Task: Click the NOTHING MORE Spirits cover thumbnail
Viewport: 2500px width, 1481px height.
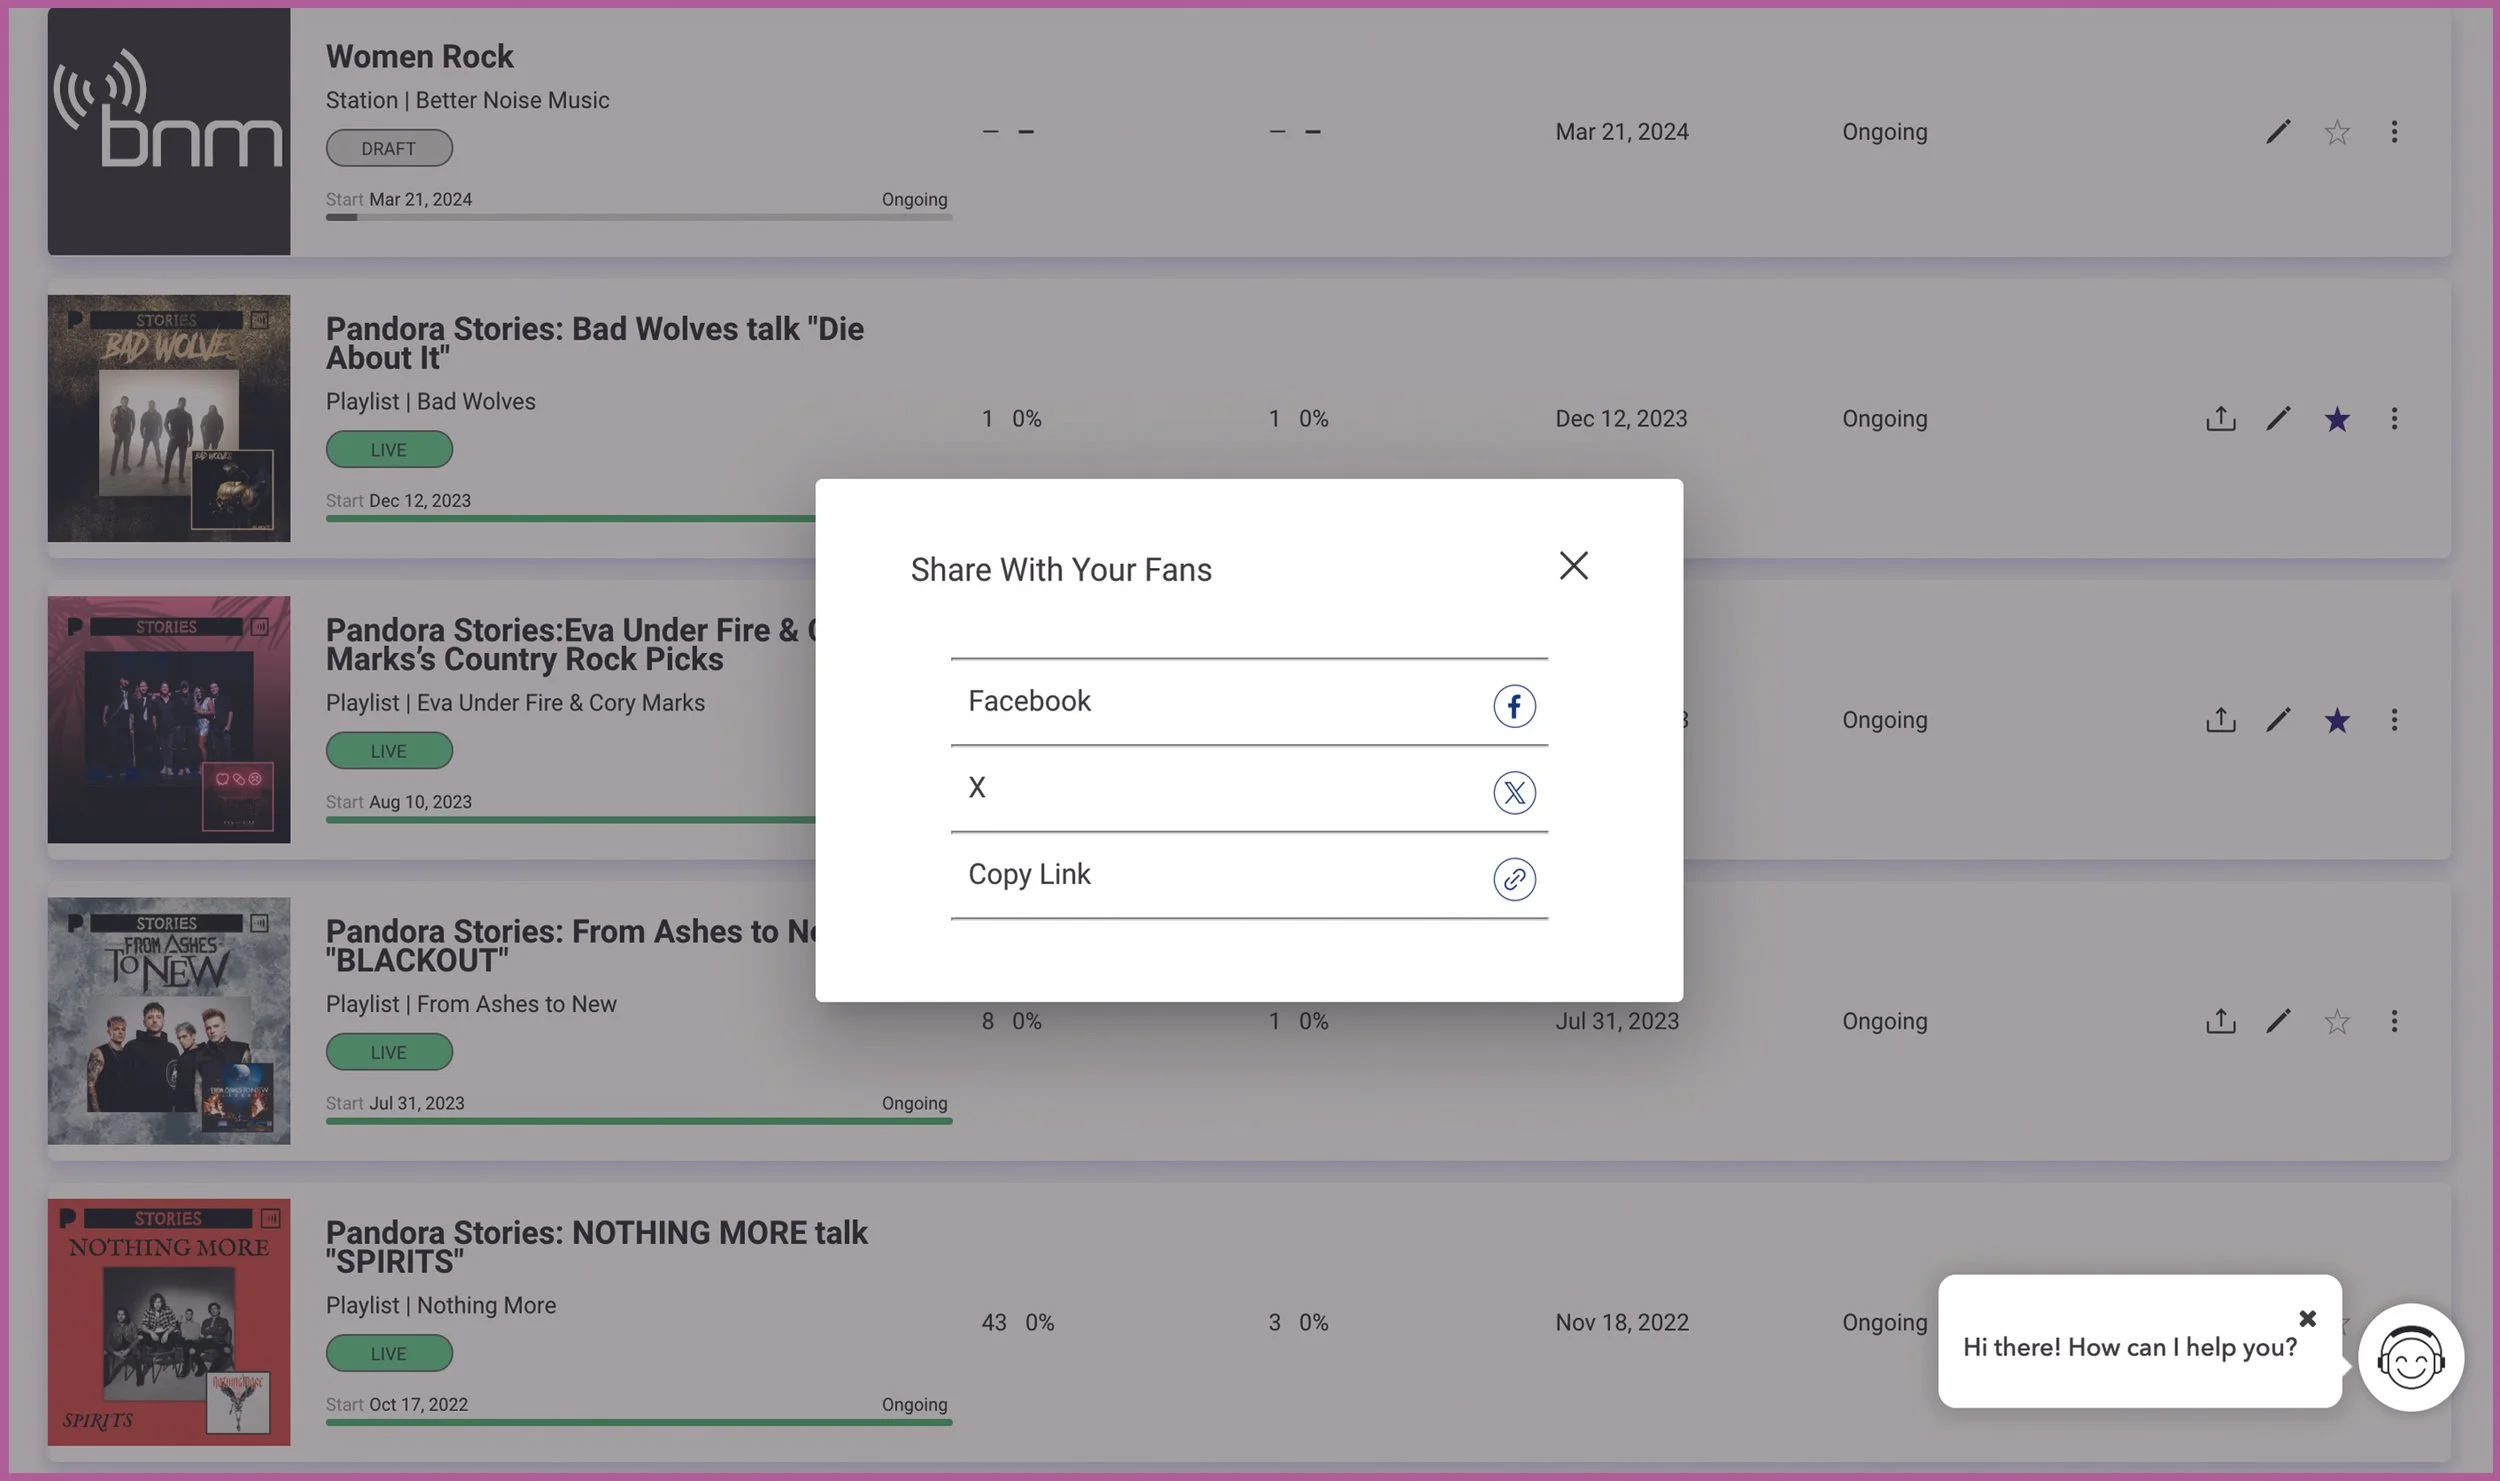Action: click(x=169, y=1322)
